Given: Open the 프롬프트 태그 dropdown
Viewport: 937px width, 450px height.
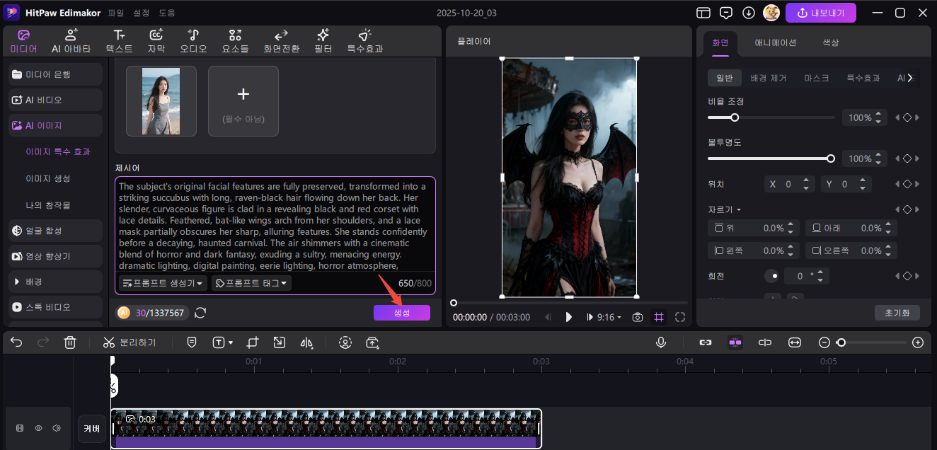Looking at the screenshot, I should click(x=252, y=284).
